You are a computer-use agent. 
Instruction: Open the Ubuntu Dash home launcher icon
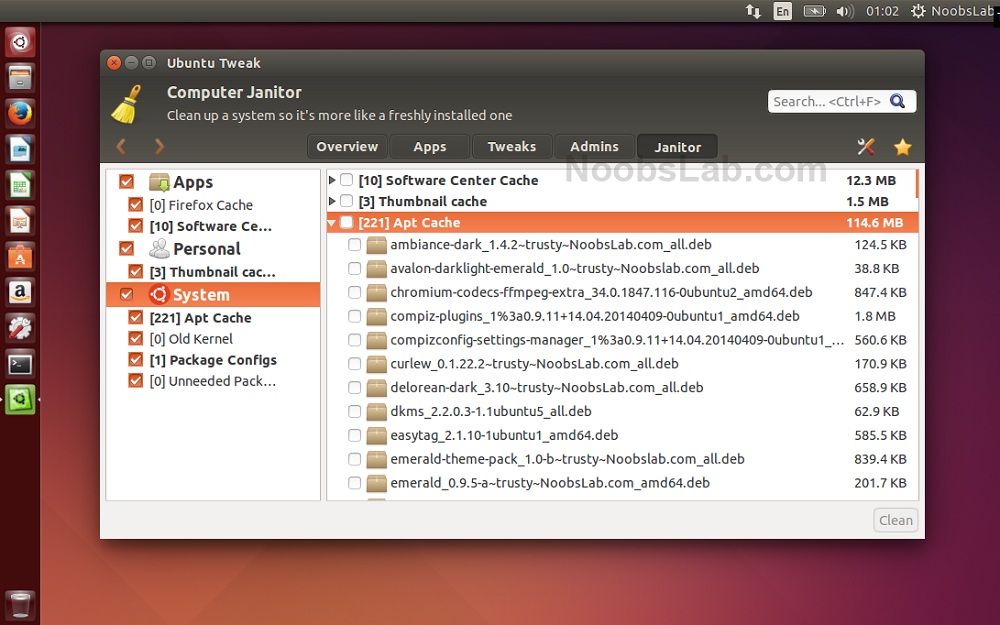tap(20, 43)
